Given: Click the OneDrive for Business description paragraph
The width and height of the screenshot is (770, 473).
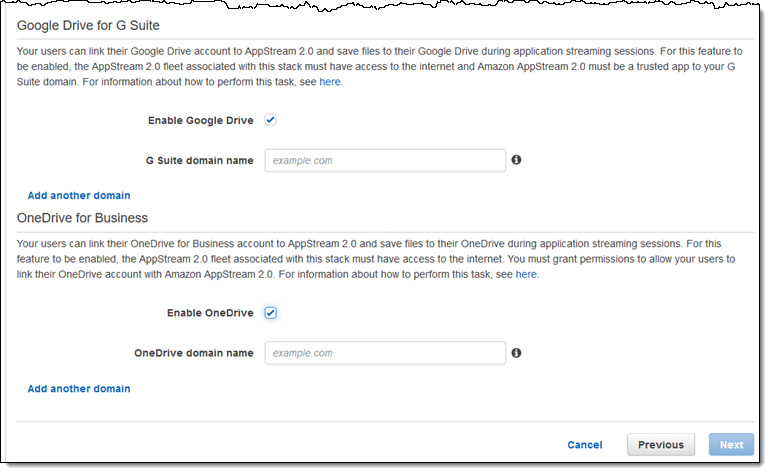Looking at the screenshot, I should pos(370,258).
